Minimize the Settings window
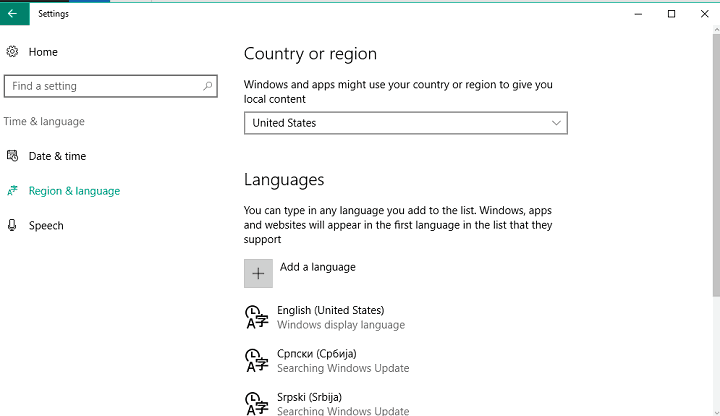This screenshot has width=720, height=416. click(638, 14)
